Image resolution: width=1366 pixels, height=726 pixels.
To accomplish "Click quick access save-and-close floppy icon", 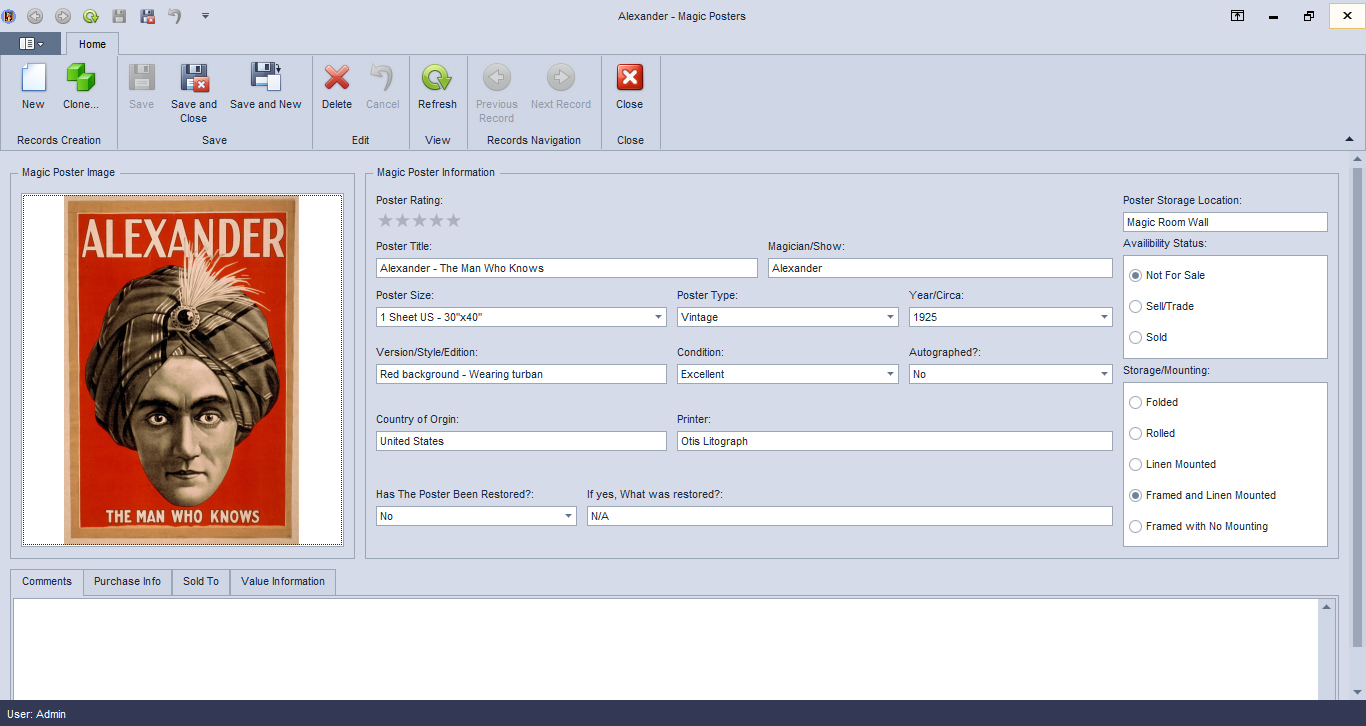I will (x=147, y=16).
